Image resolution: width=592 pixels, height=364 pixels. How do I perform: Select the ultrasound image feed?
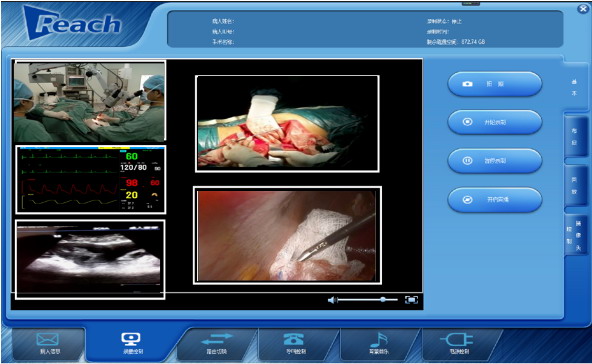click(90, 259)
